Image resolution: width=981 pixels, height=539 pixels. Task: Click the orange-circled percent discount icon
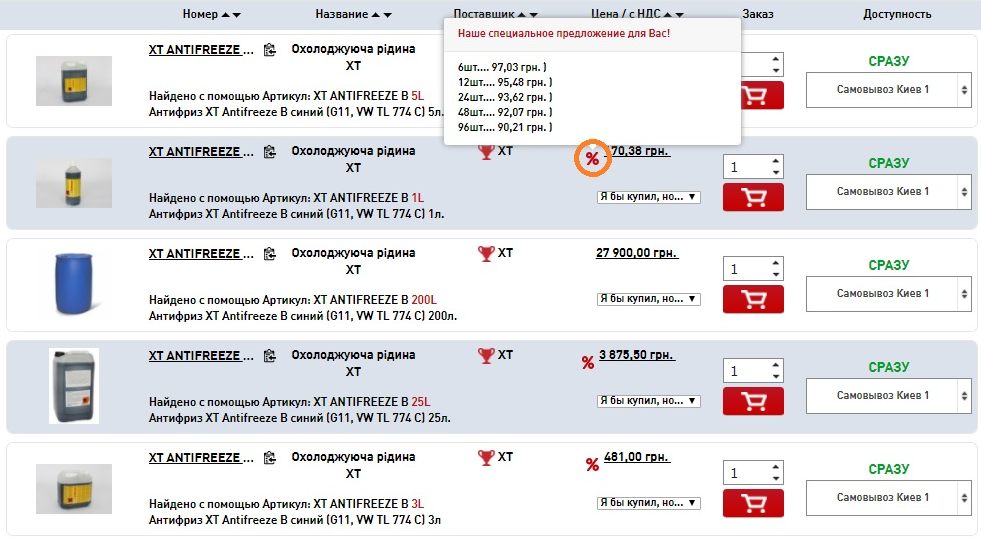592,159
